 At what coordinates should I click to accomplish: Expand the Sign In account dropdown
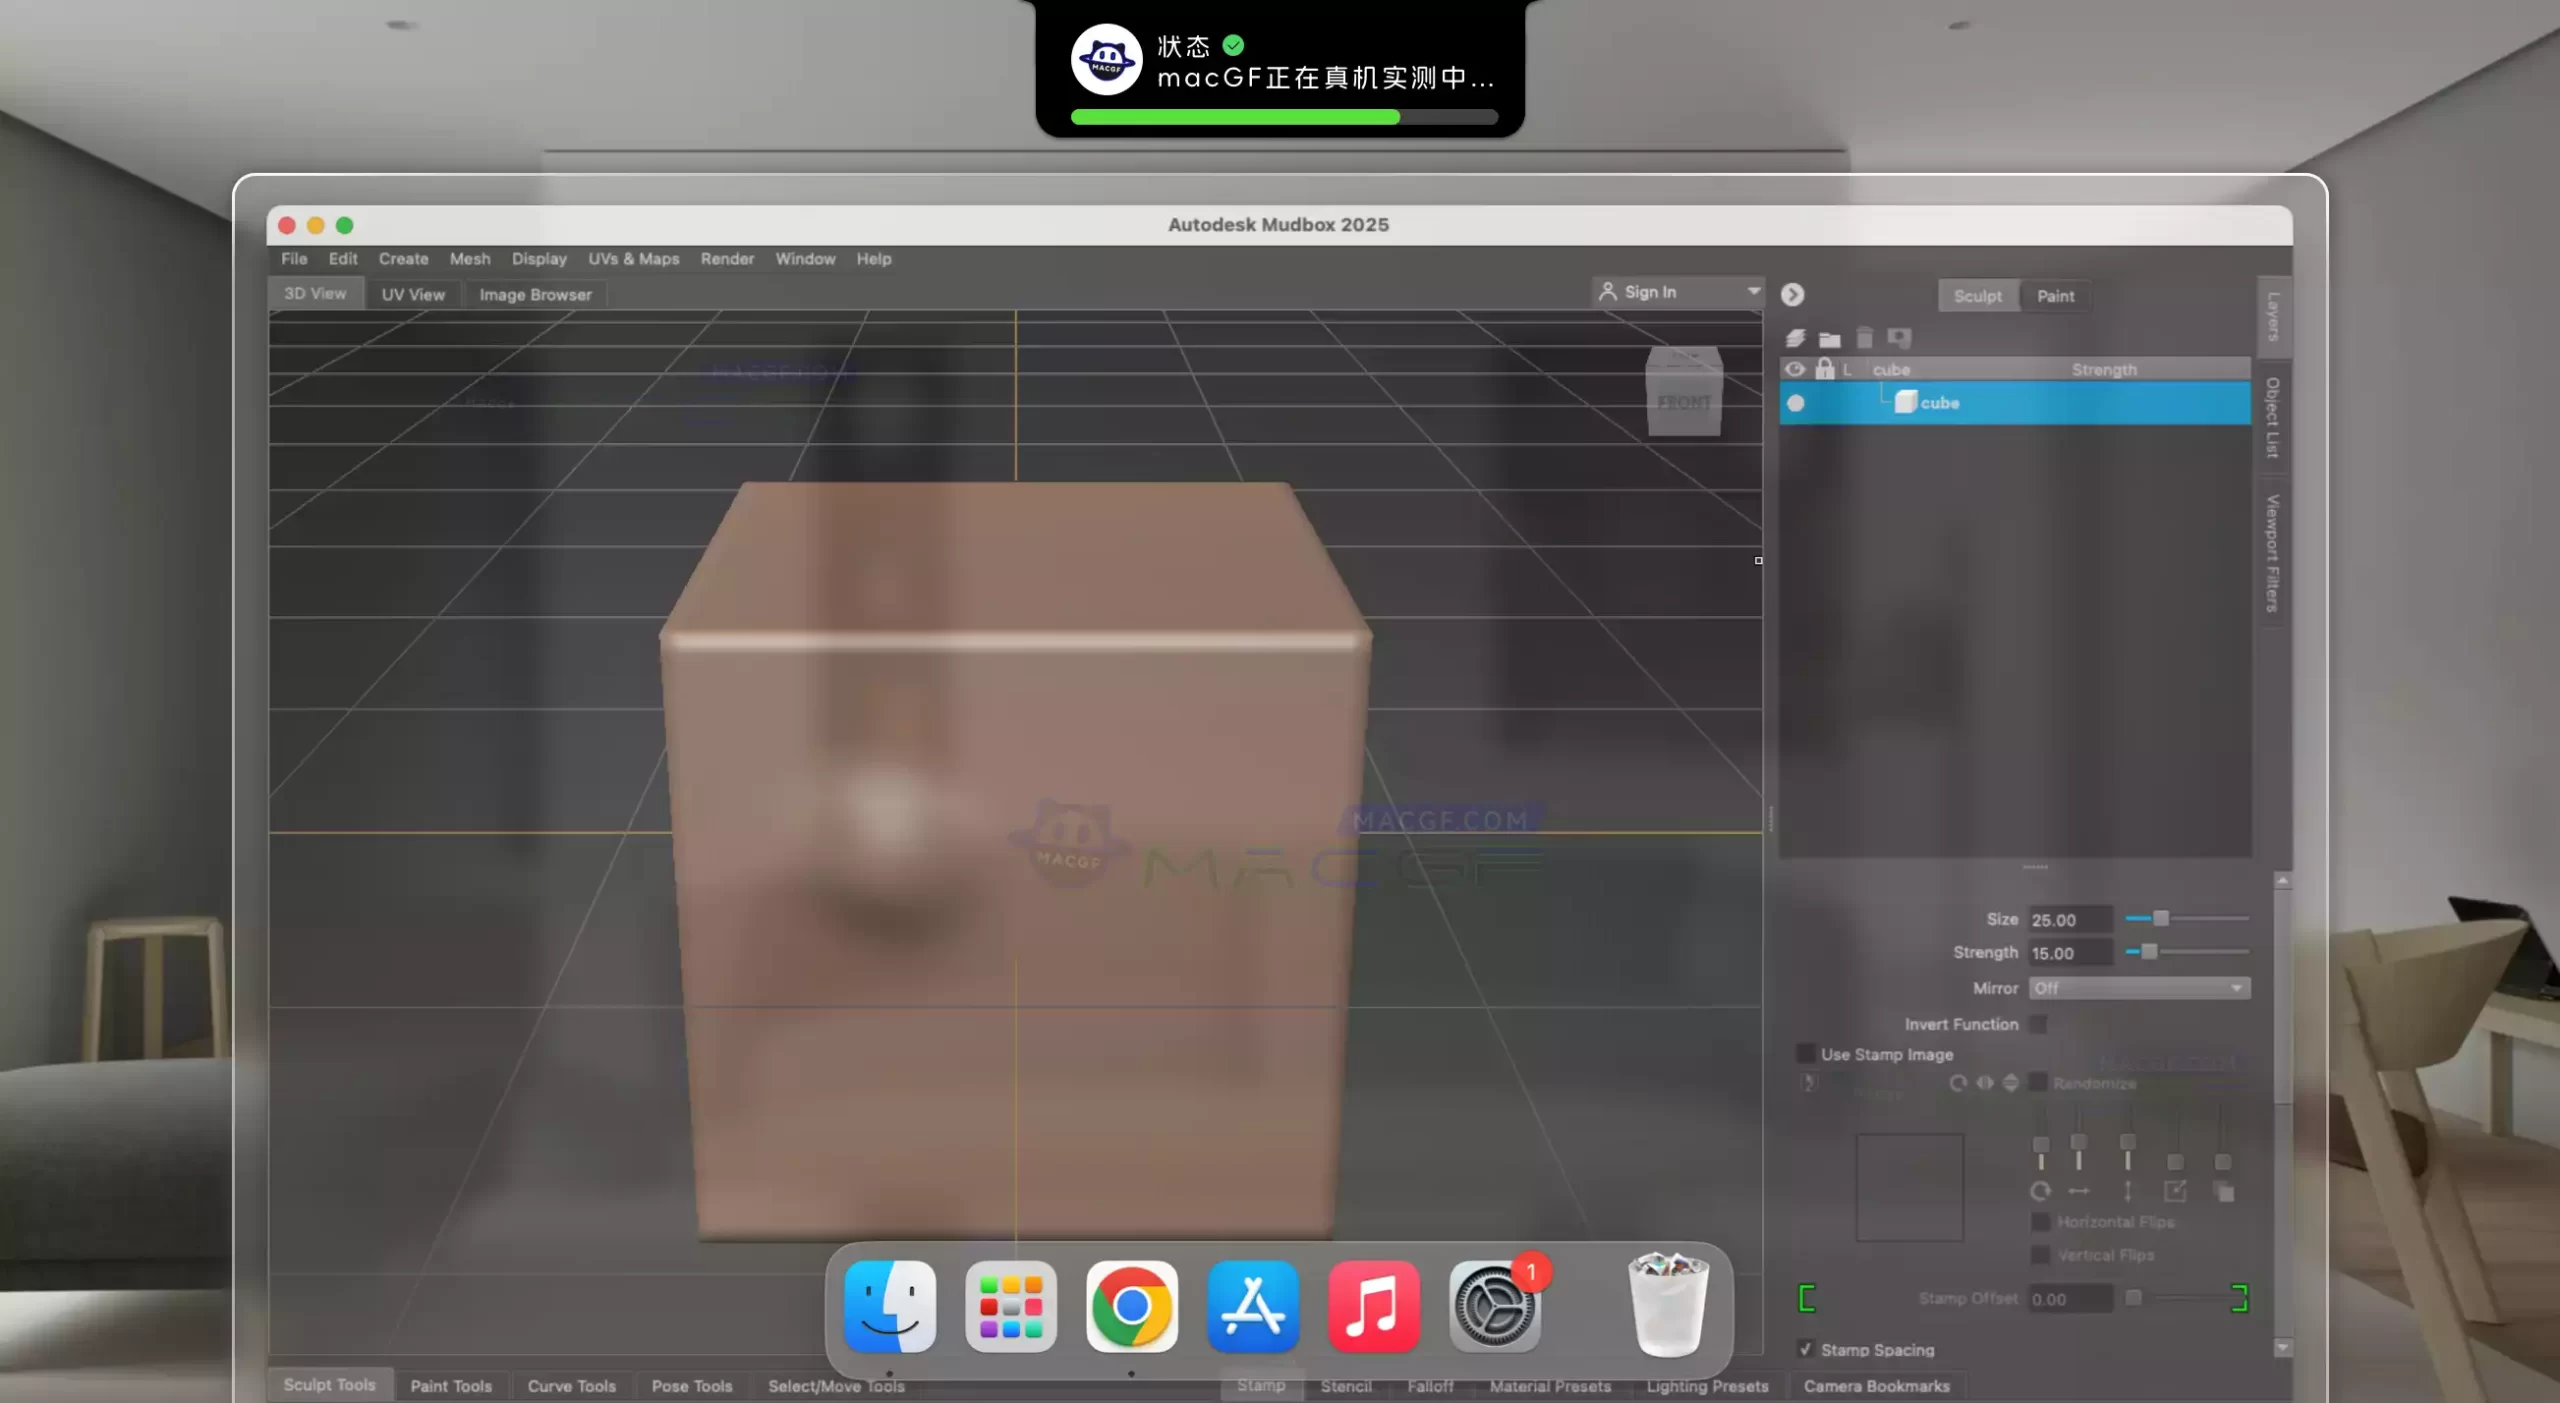tap(1754, 291)
